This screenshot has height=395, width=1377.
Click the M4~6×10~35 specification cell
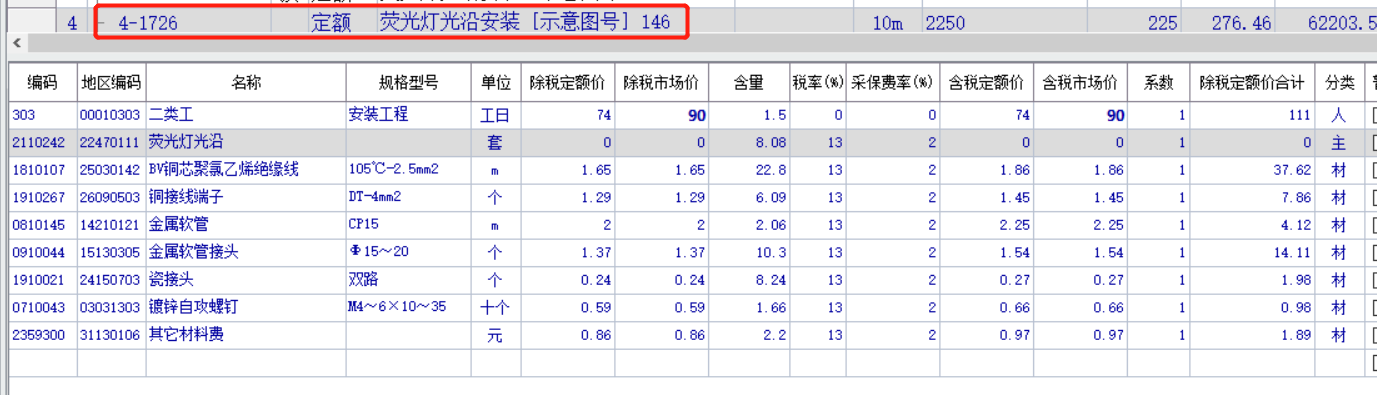coord(408,308)
